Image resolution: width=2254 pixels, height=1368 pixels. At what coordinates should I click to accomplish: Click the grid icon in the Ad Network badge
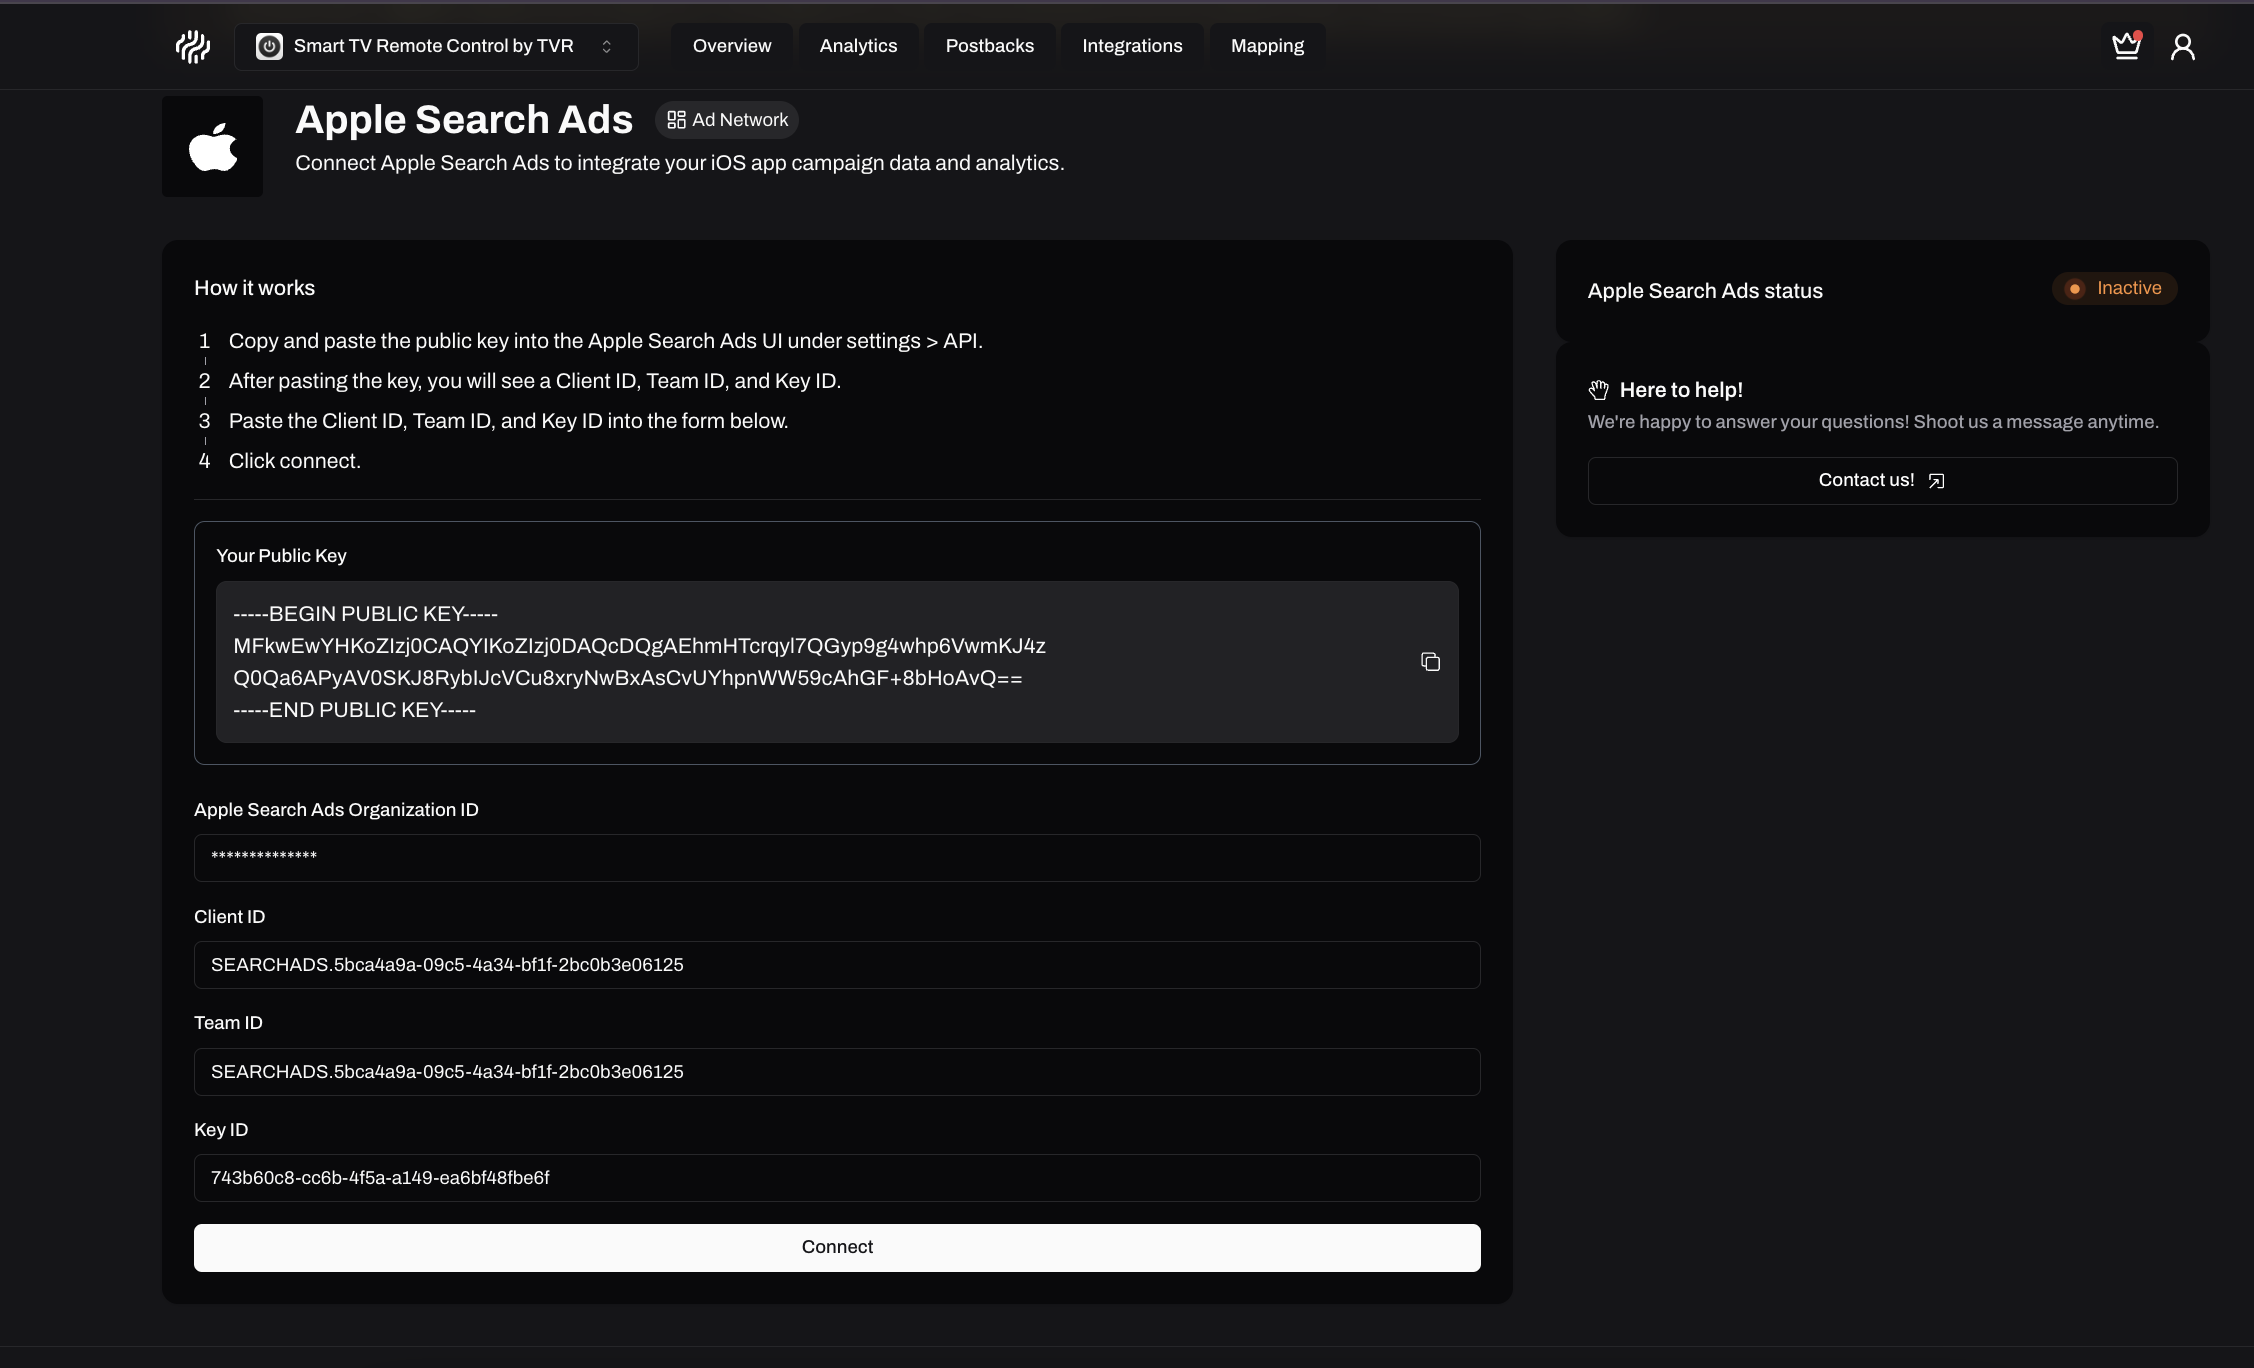[677, 120]
